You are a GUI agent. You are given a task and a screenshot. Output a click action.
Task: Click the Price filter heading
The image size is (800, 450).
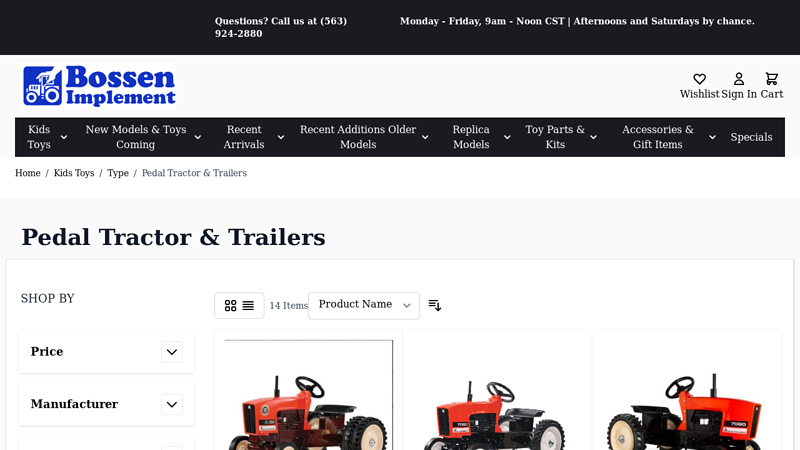coord(47,352)
